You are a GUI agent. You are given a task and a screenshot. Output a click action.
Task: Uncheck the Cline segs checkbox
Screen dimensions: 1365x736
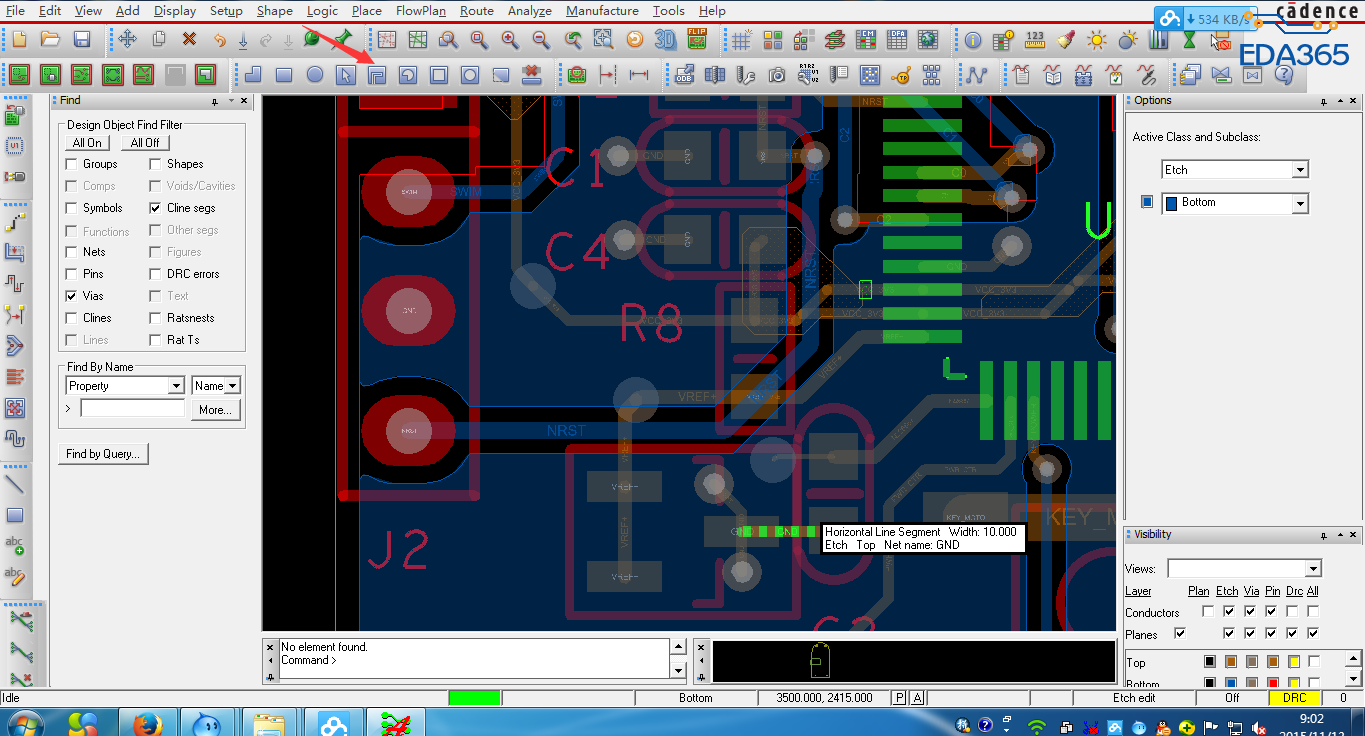(x=156, y=208)
